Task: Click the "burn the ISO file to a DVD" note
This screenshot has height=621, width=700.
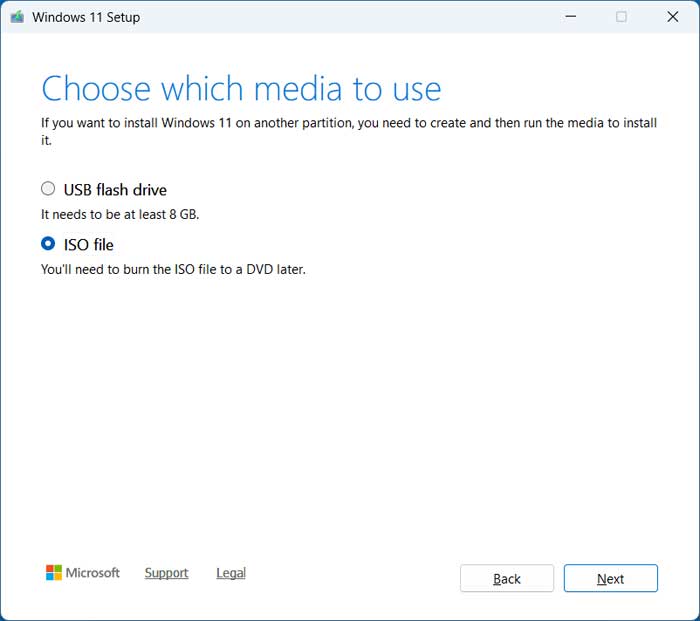Action: [173, 269]
